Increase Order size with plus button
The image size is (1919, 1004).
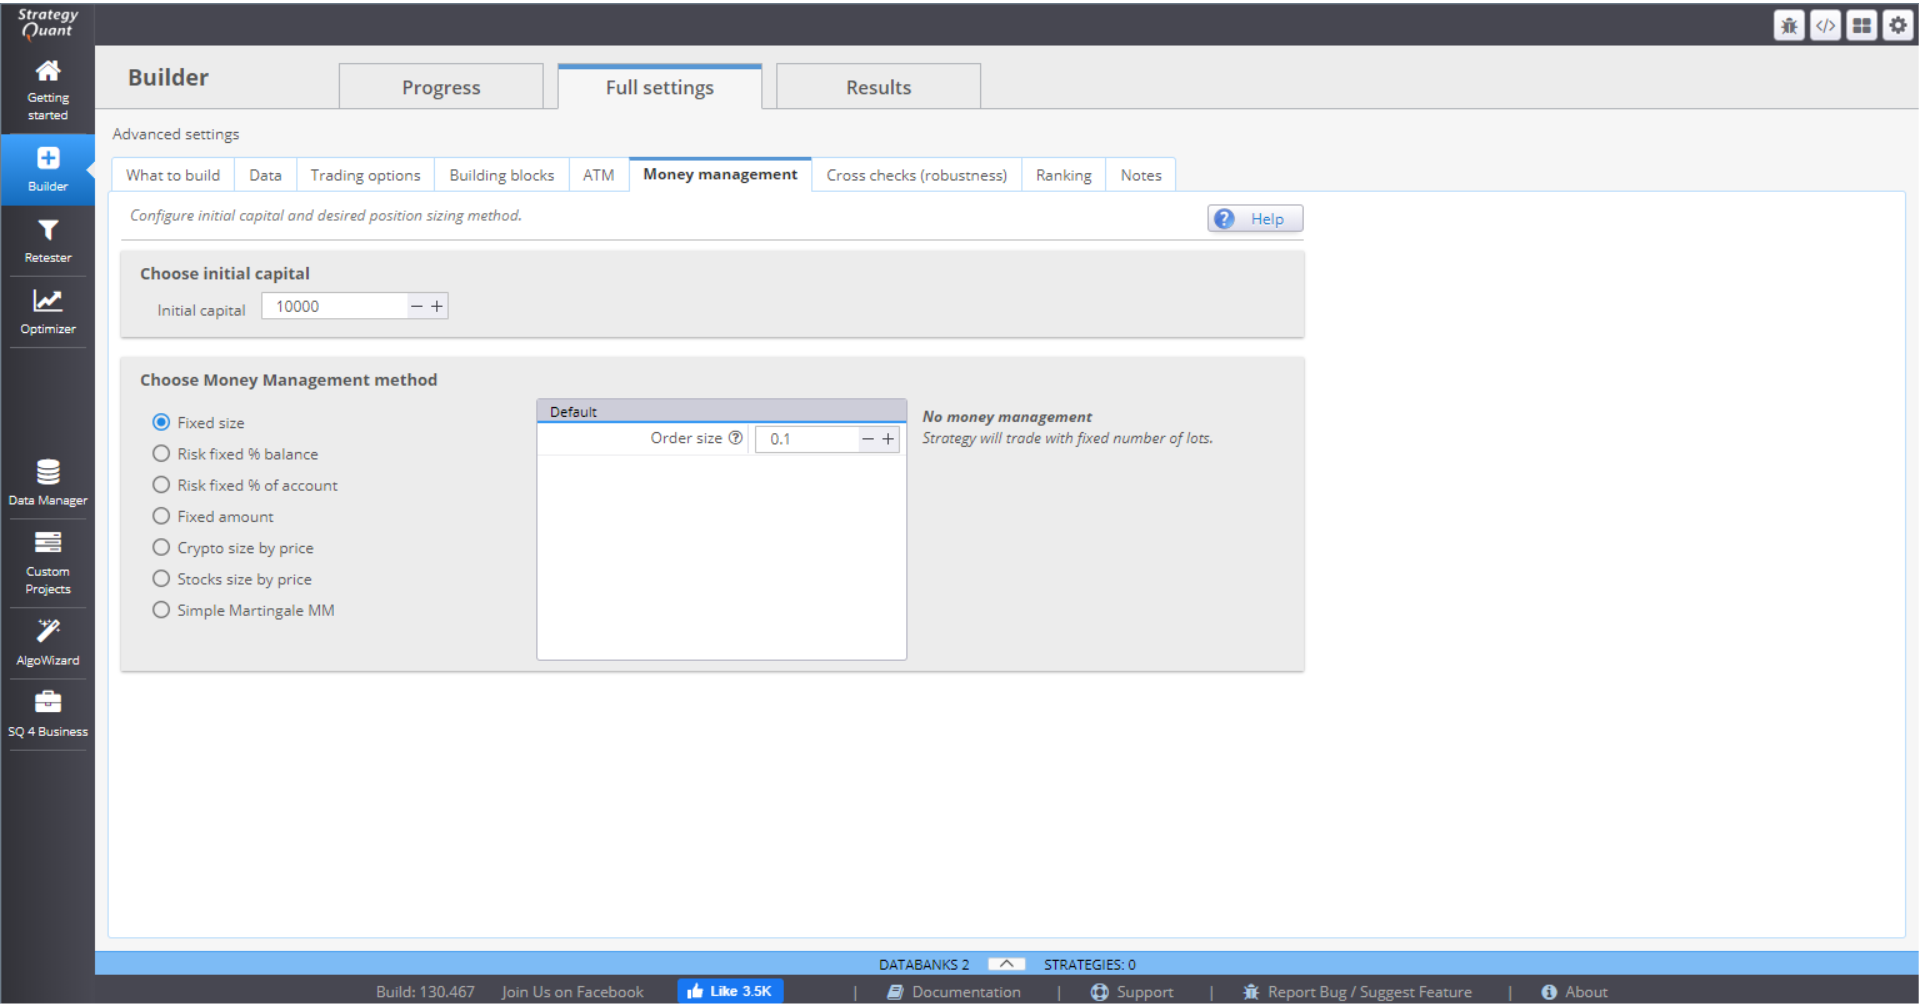(x=888, y=439)
